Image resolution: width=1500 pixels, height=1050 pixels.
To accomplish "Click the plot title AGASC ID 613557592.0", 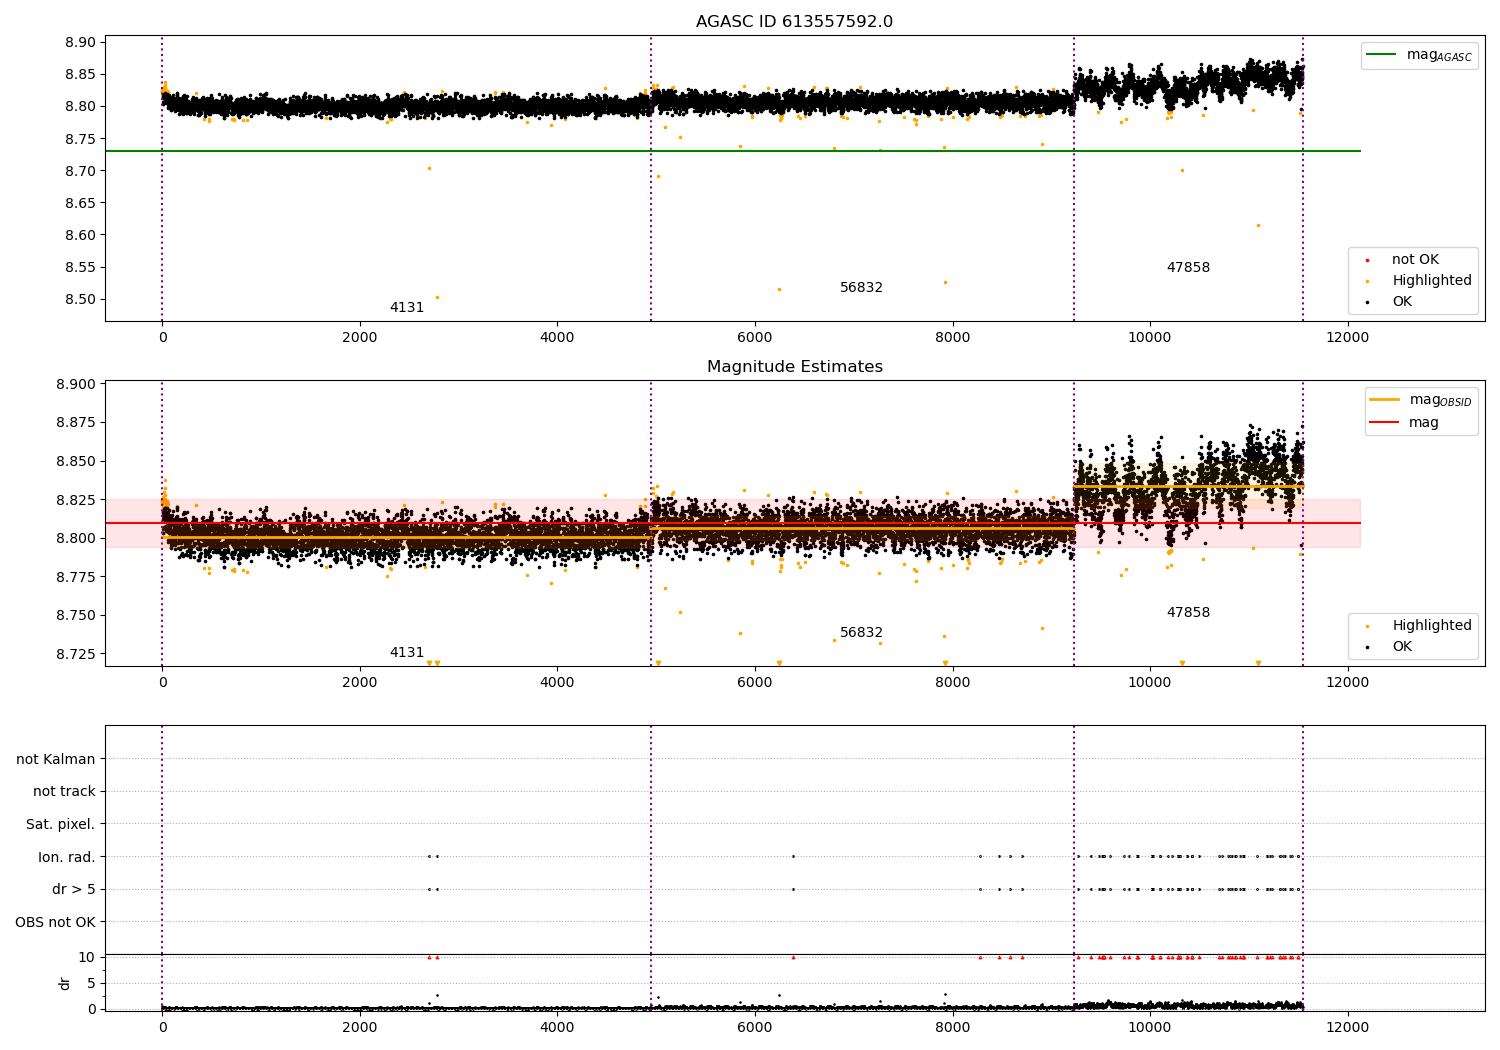I will tap(794, 22).
